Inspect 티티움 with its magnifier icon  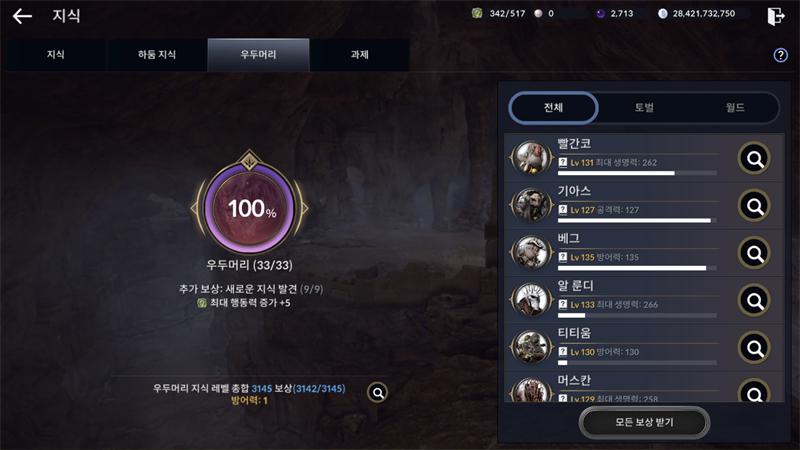pos(754,348)
